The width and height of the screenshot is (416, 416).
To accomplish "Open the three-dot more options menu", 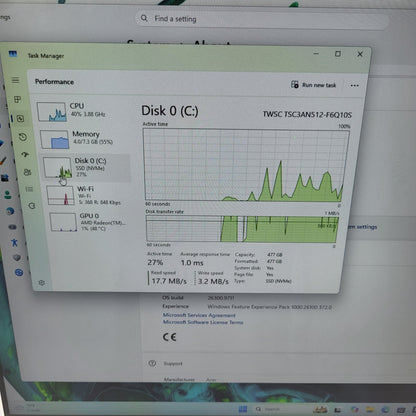I will click(x=354, y=86).
